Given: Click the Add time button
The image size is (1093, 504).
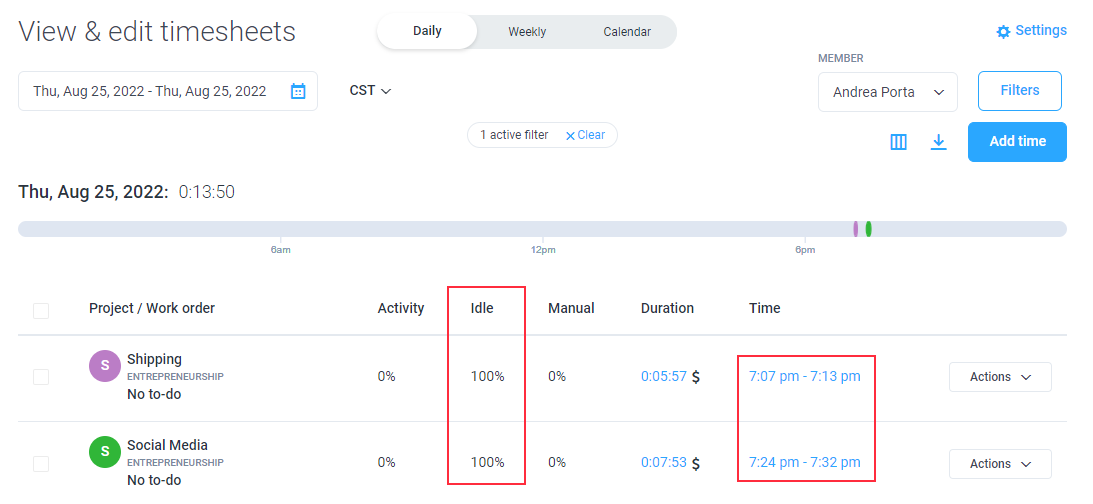Looking at the screenshot, I should (1017, 142).
